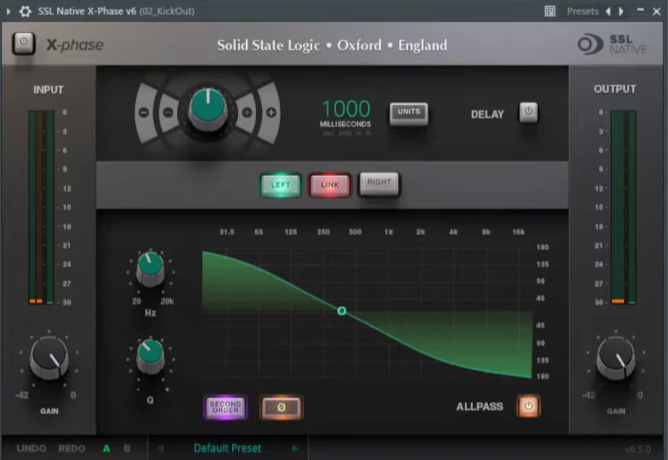Select previous preset in title bar
The height and width of the screenshot is (460, 668).
pyautogui.click(x=608, y=11)
